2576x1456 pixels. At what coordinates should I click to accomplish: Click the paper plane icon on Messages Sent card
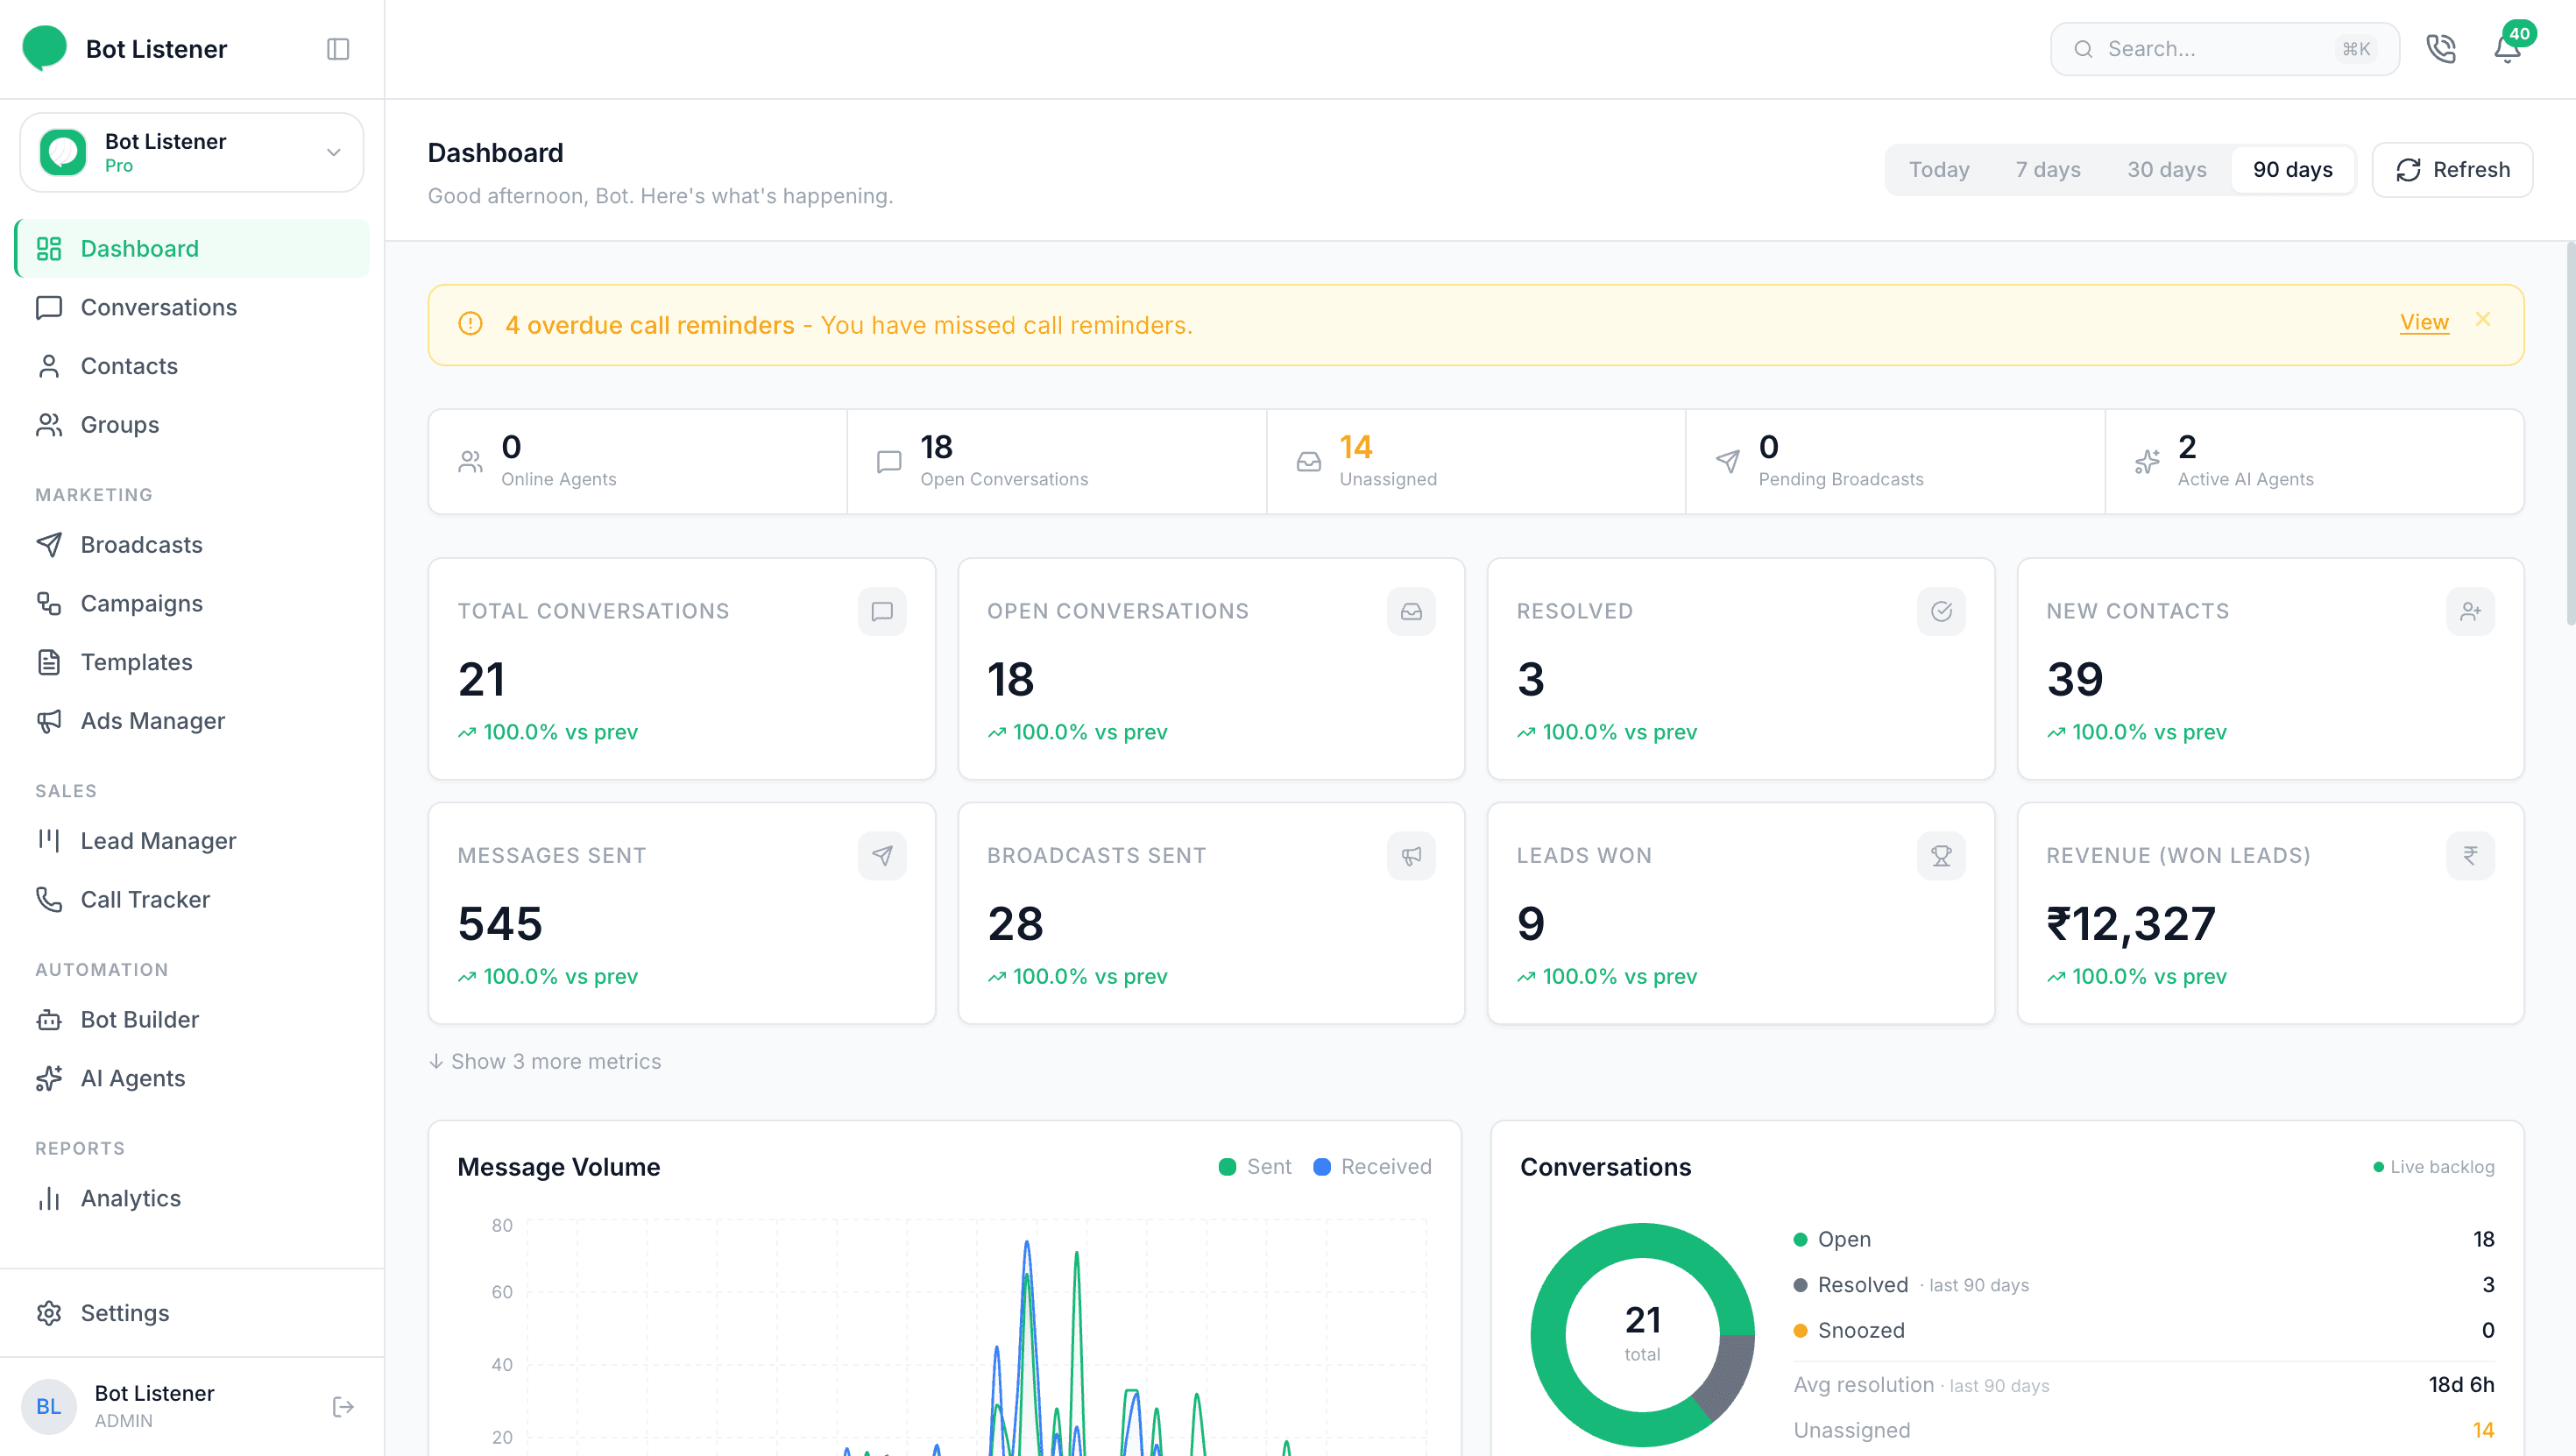[882, 856]
